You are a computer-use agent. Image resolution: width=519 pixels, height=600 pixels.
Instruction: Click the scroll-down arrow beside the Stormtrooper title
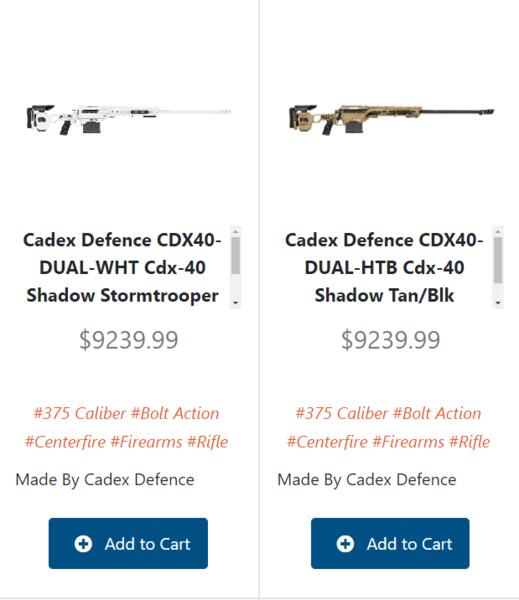tap(235, 303)
